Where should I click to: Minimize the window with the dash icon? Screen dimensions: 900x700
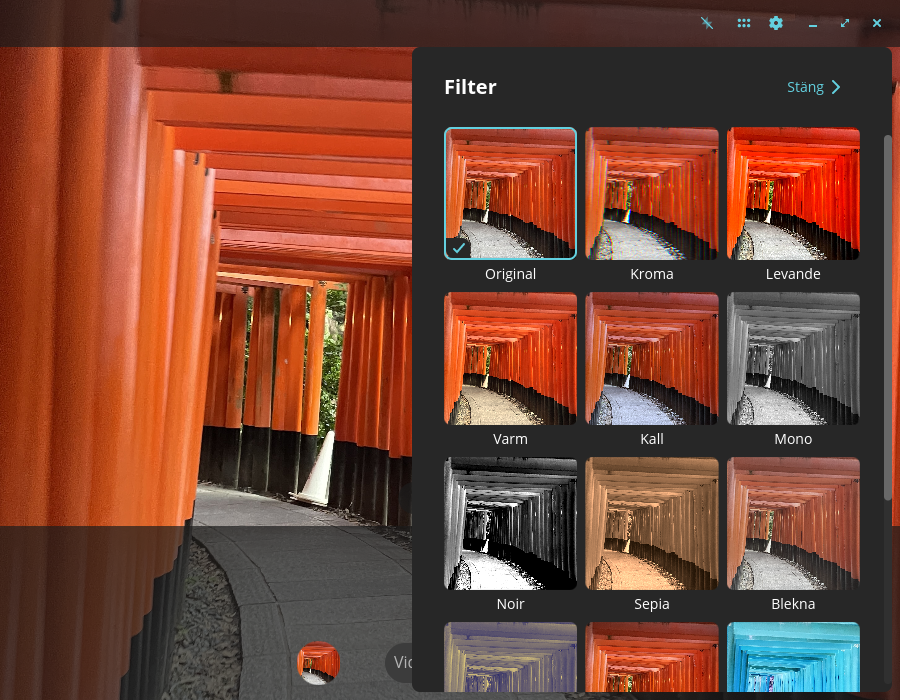[813, 25]
